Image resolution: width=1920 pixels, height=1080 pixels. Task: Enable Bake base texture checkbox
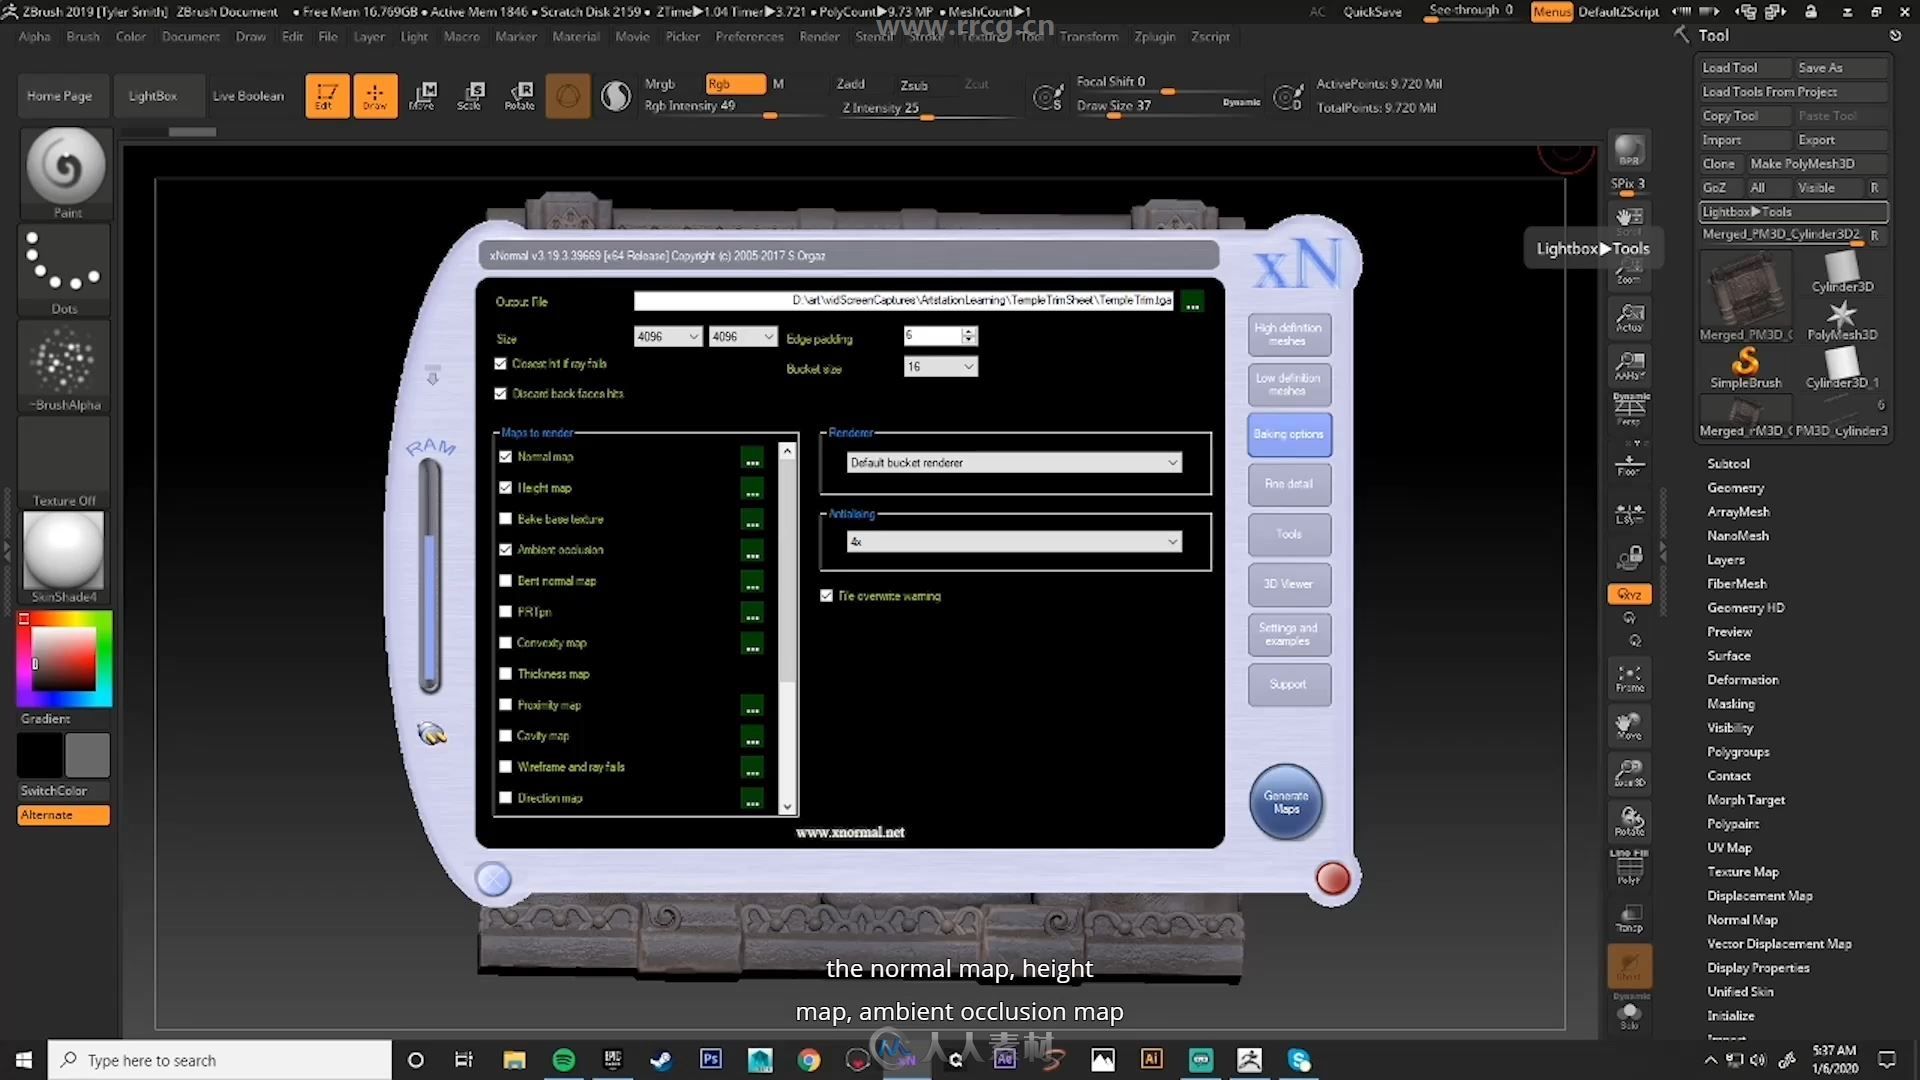click(x=505, y=519)
